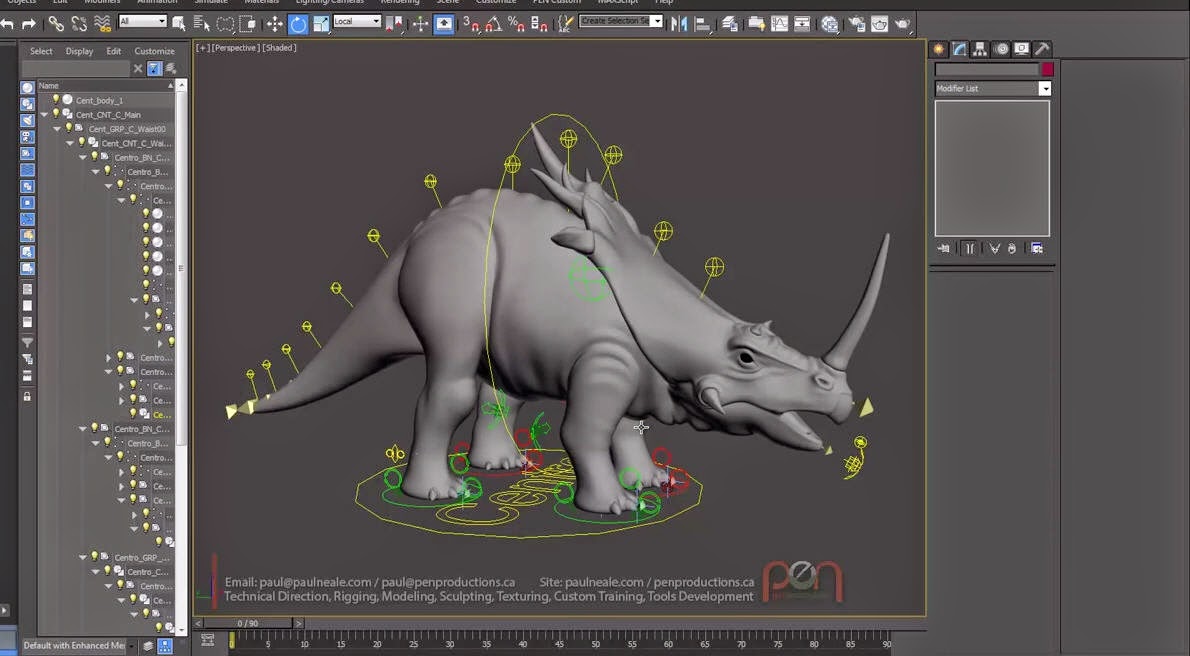This screenshot has height=656, width=1190.
Task: Collapse the Cent_GRP_C_Waist00 tree node
Action: point(57,129)
